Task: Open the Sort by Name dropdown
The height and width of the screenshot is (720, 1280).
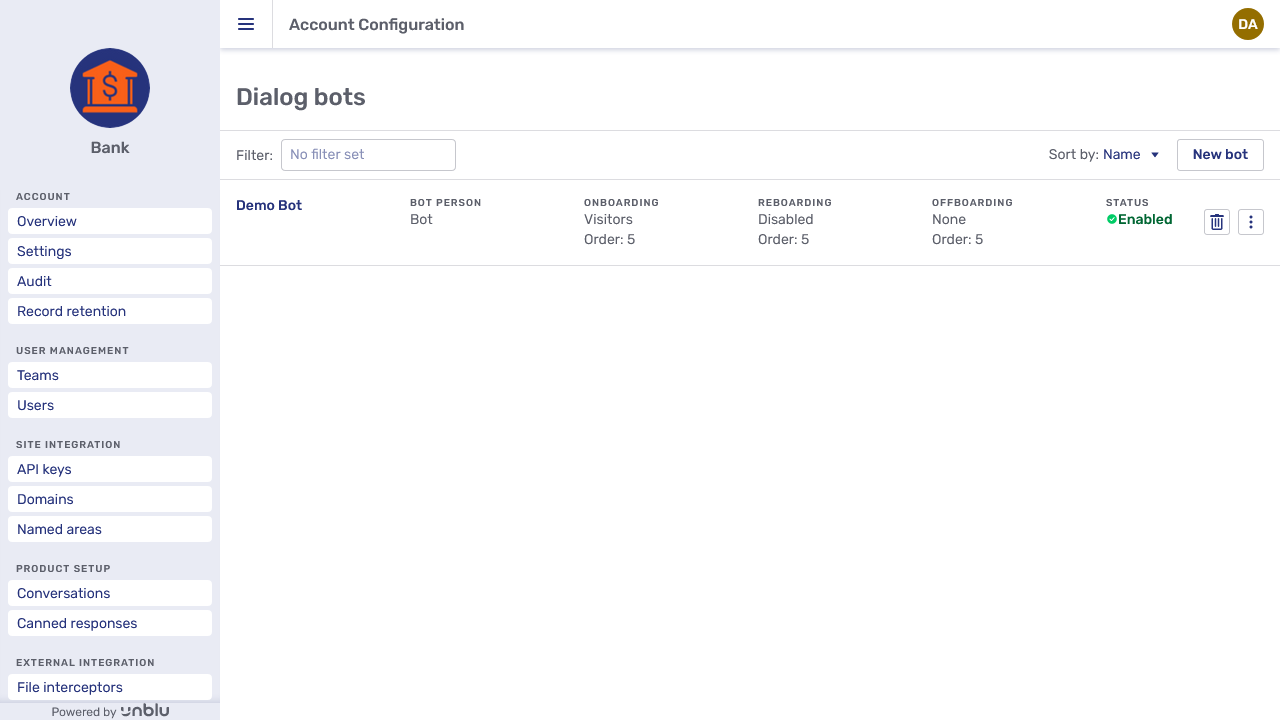Action: click(1121, 155)
